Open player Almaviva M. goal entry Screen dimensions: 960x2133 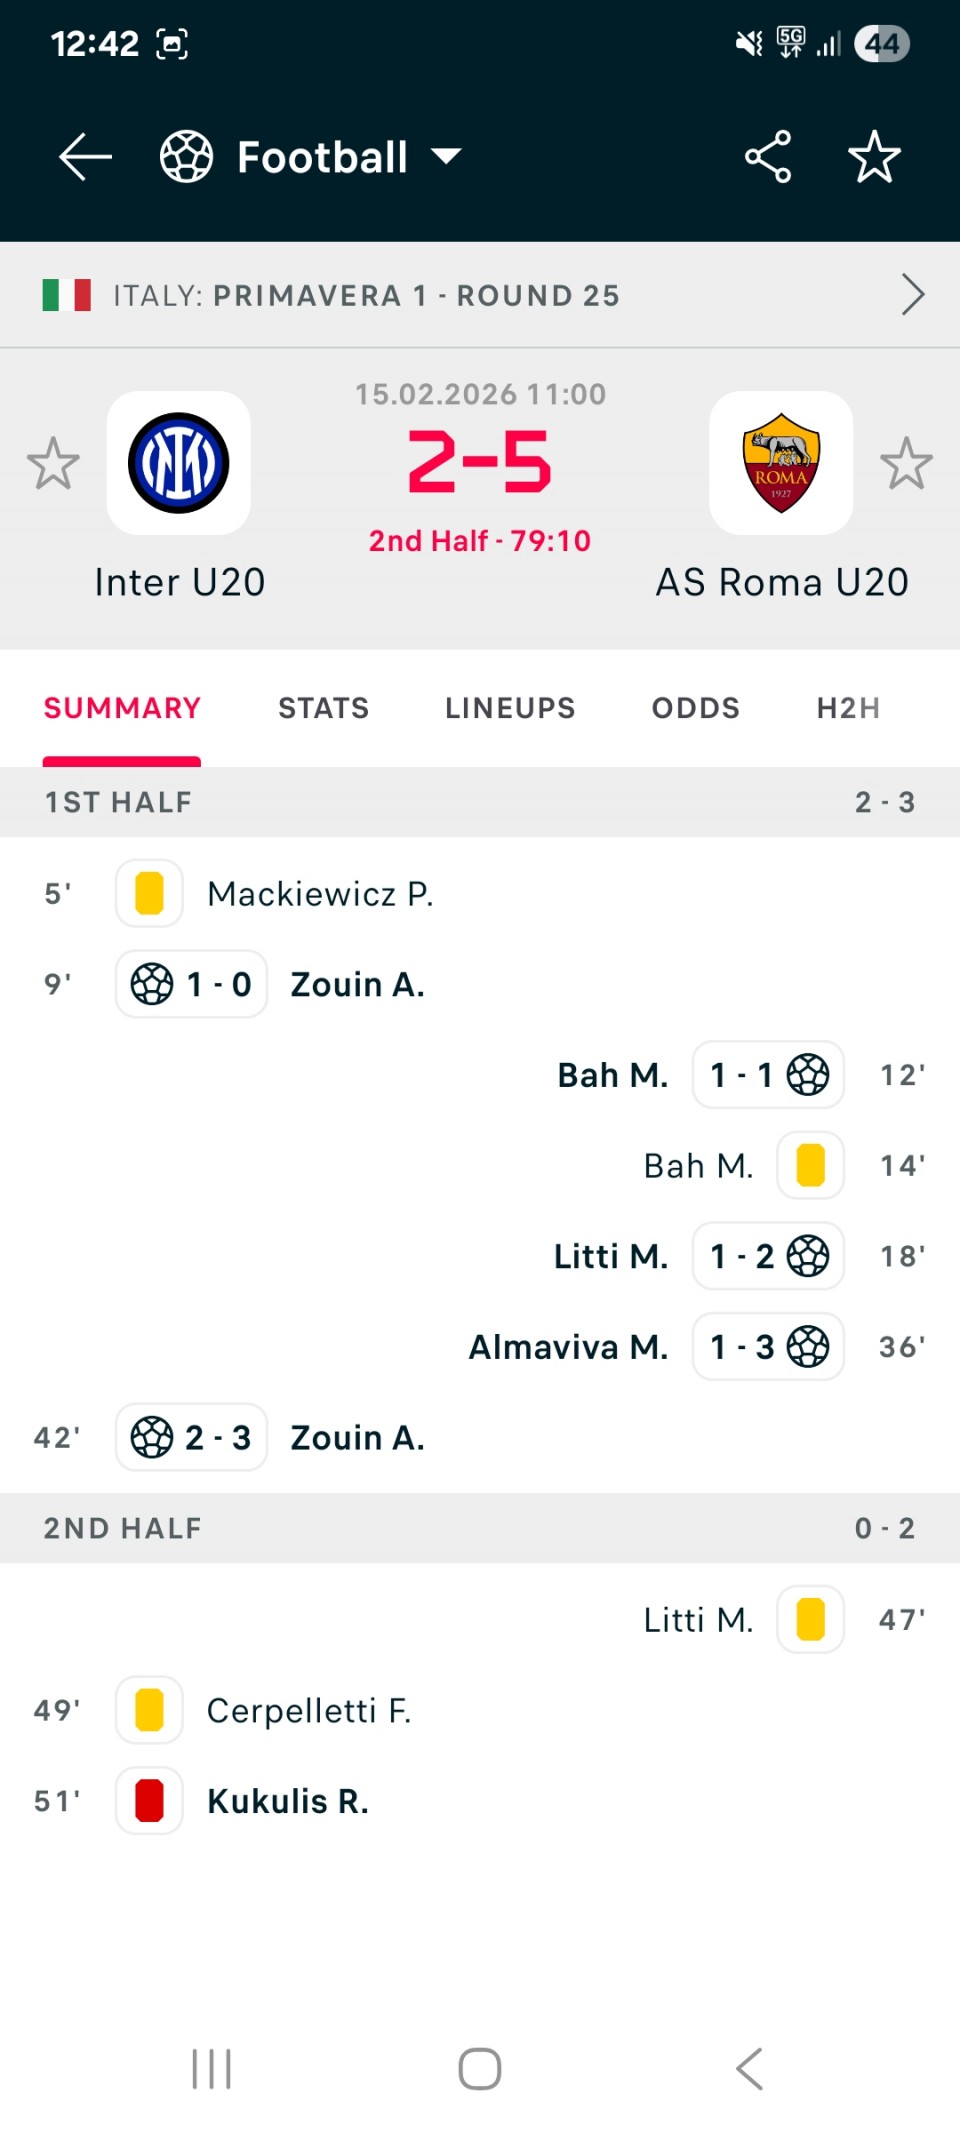[x=568, y=1347]
